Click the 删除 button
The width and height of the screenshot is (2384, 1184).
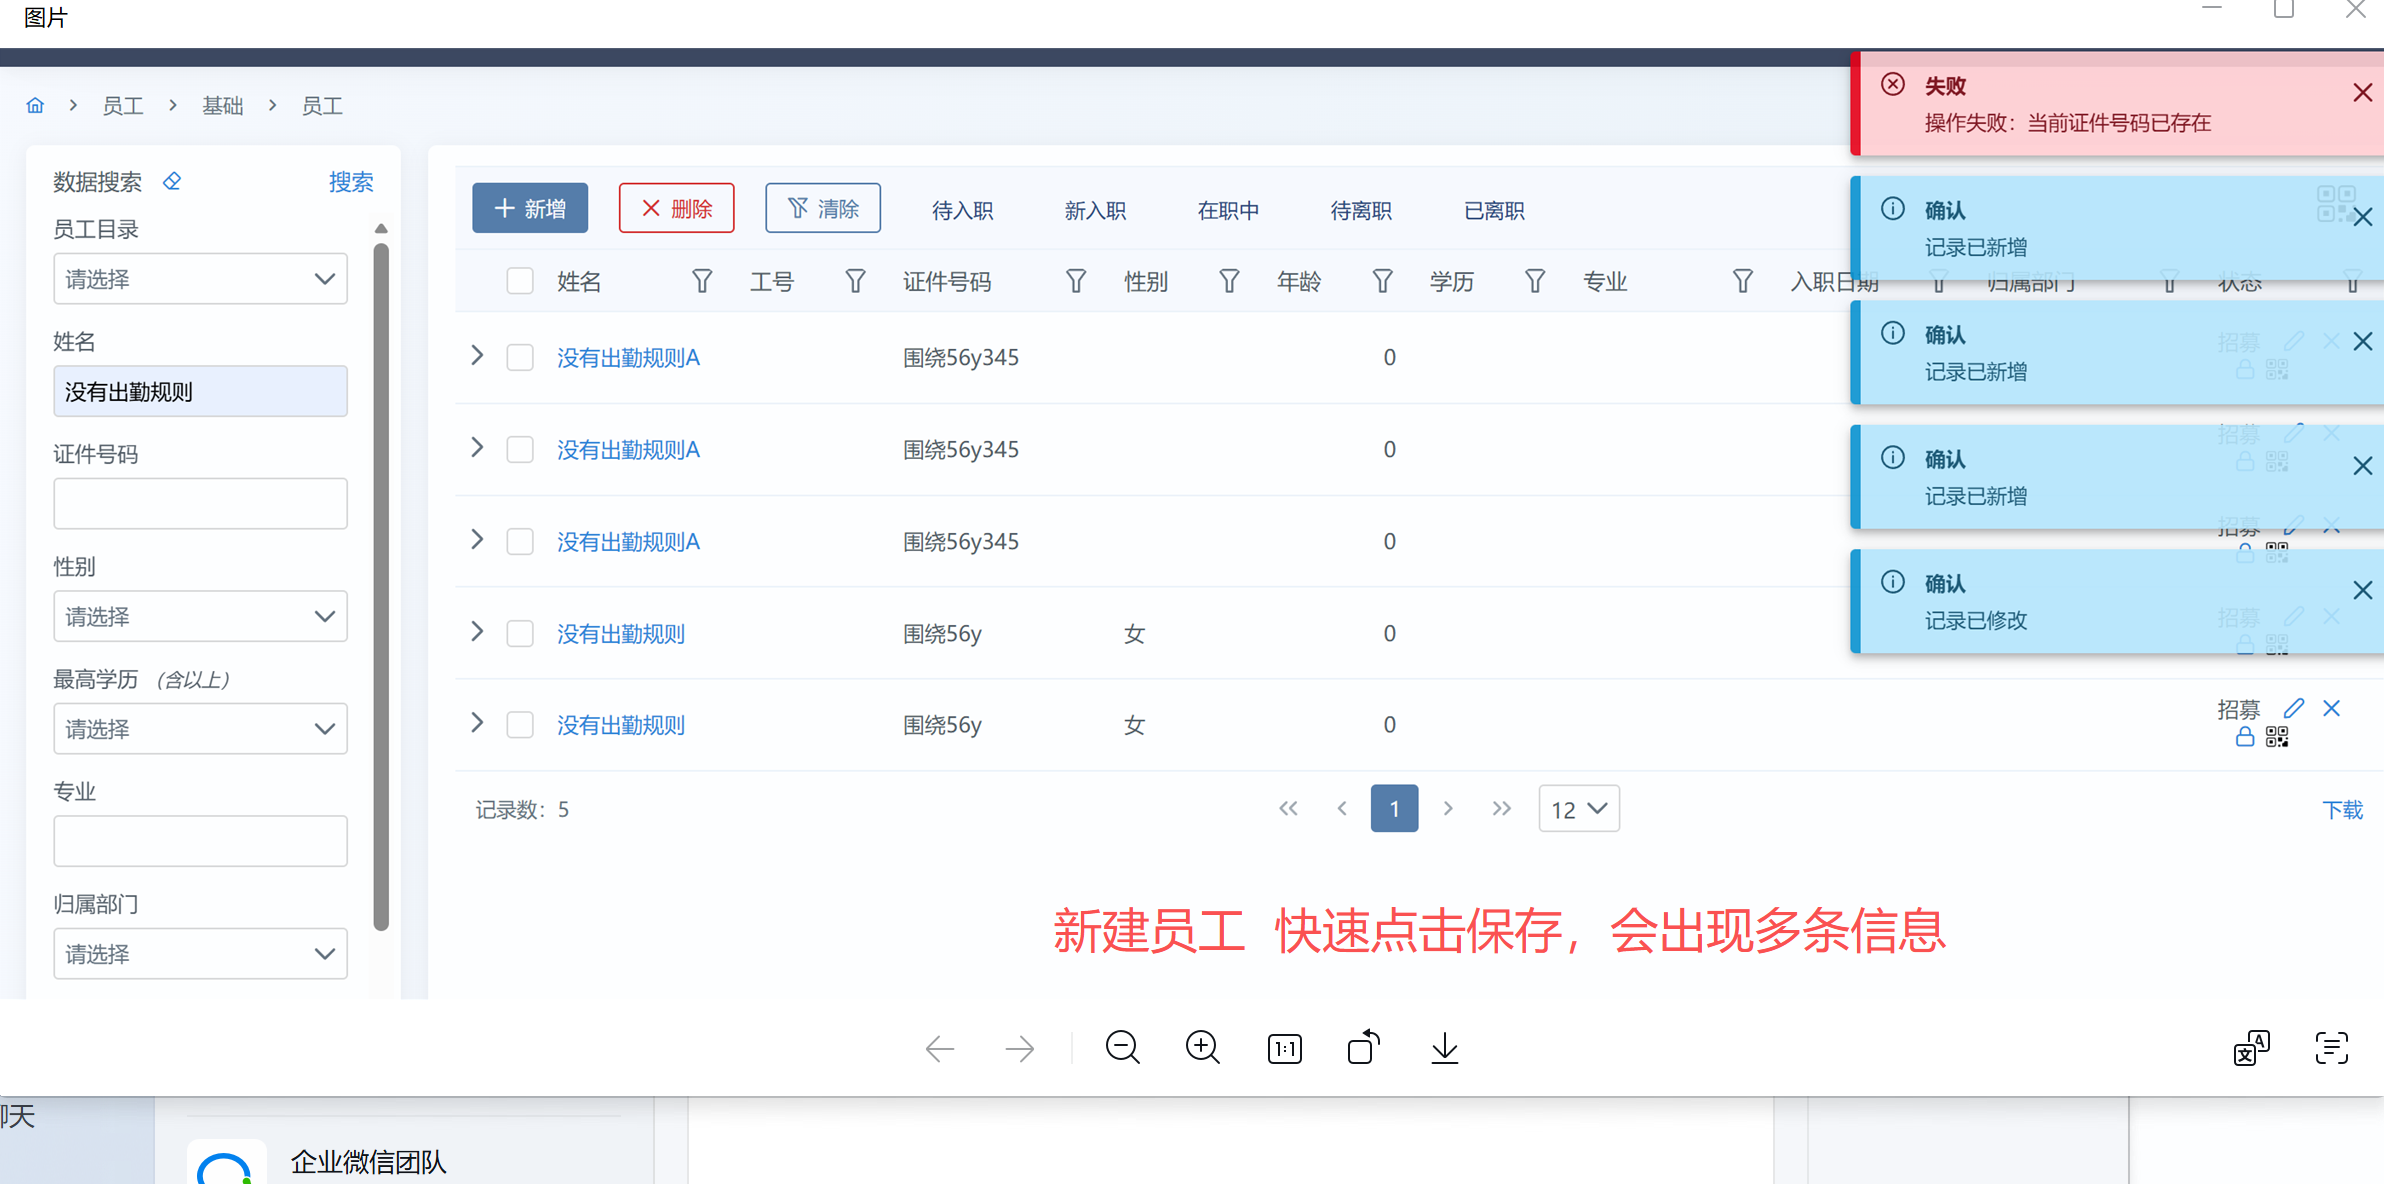point(676,208)
